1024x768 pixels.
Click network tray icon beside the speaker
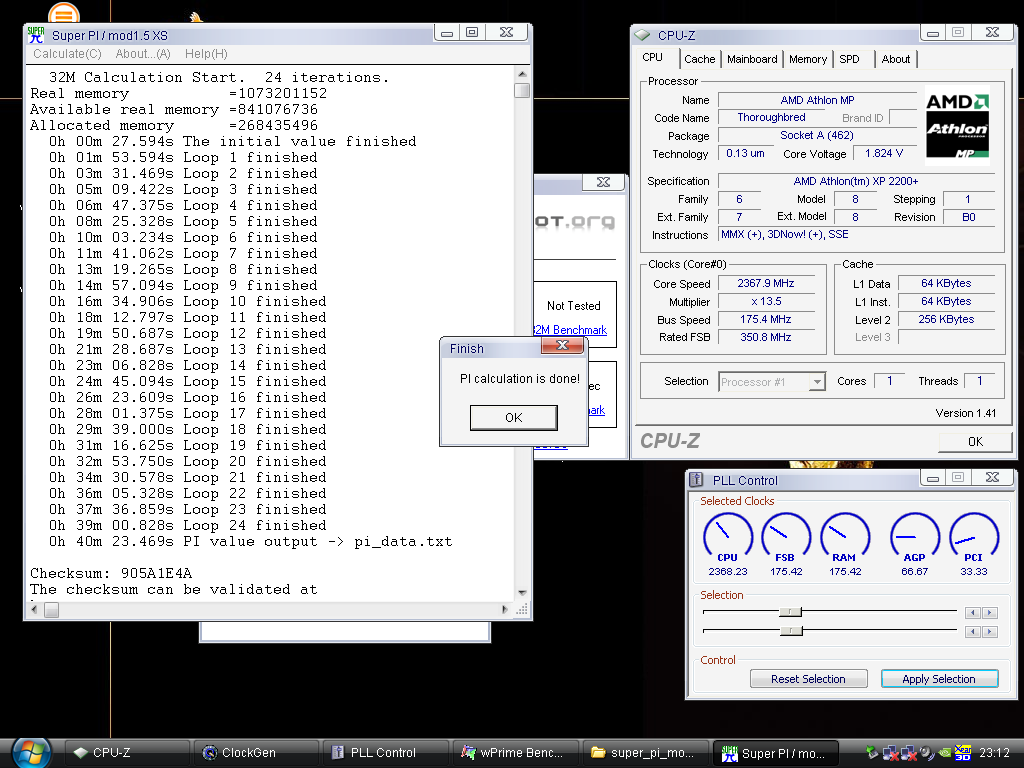coord(908,753)
